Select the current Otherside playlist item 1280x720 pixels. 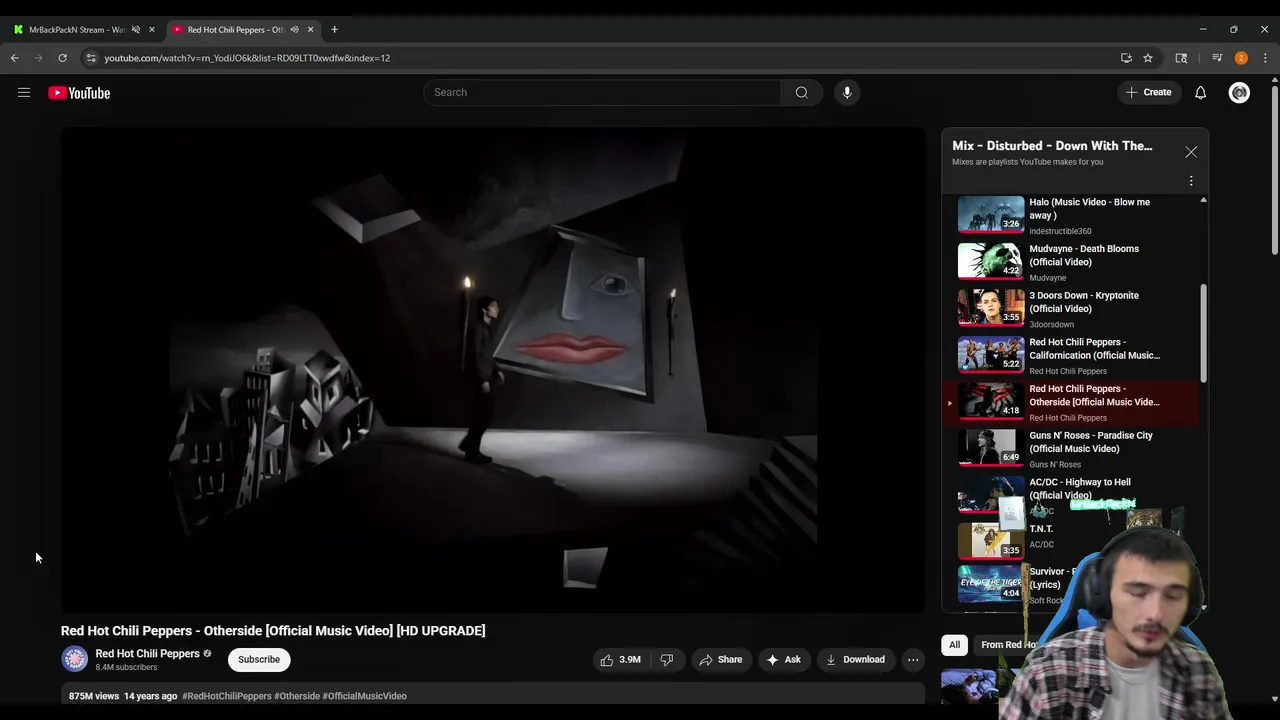point(1070,402)
